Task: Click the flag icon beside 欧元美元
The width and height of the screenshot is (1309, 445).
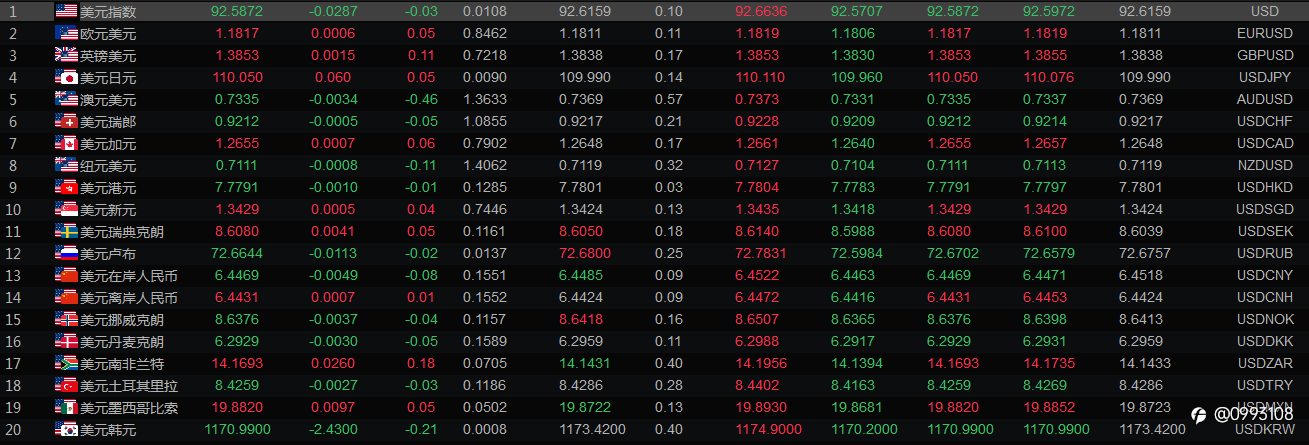Action: 66,33
